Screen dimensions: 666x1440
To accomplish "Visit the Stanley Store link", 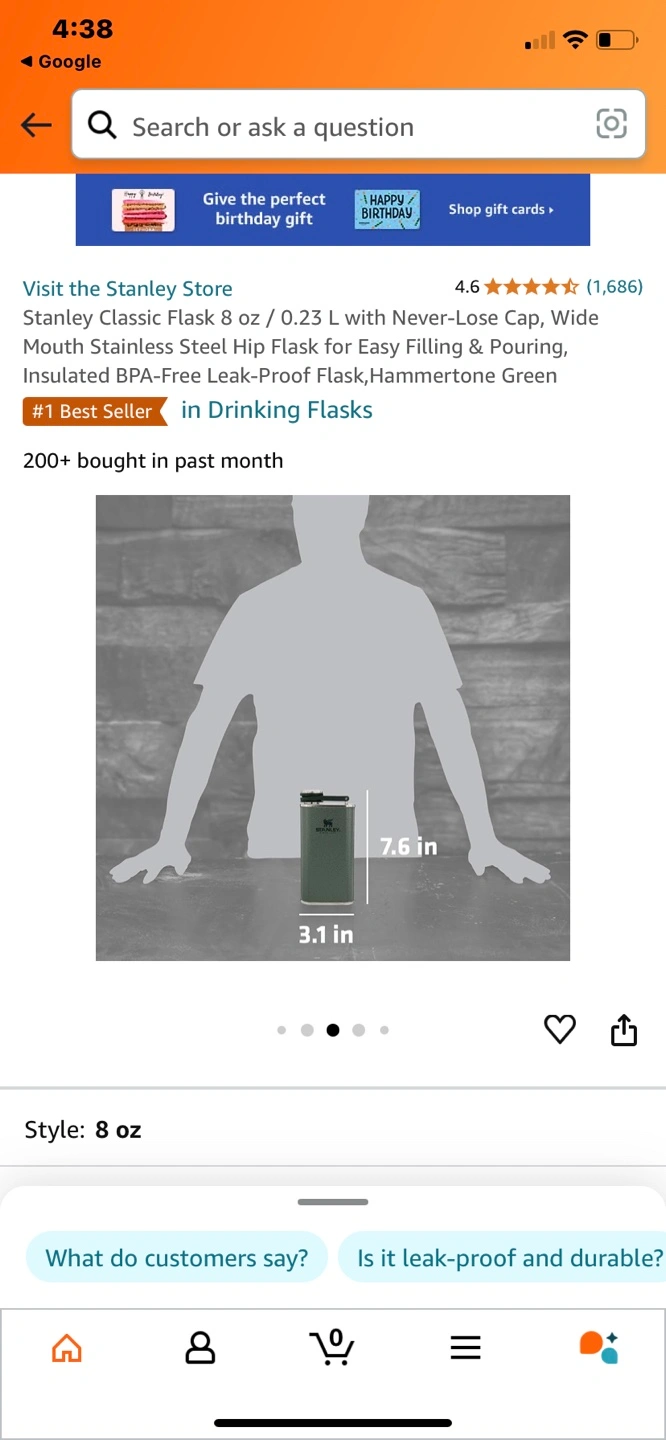I will click(x=128, y=289).
